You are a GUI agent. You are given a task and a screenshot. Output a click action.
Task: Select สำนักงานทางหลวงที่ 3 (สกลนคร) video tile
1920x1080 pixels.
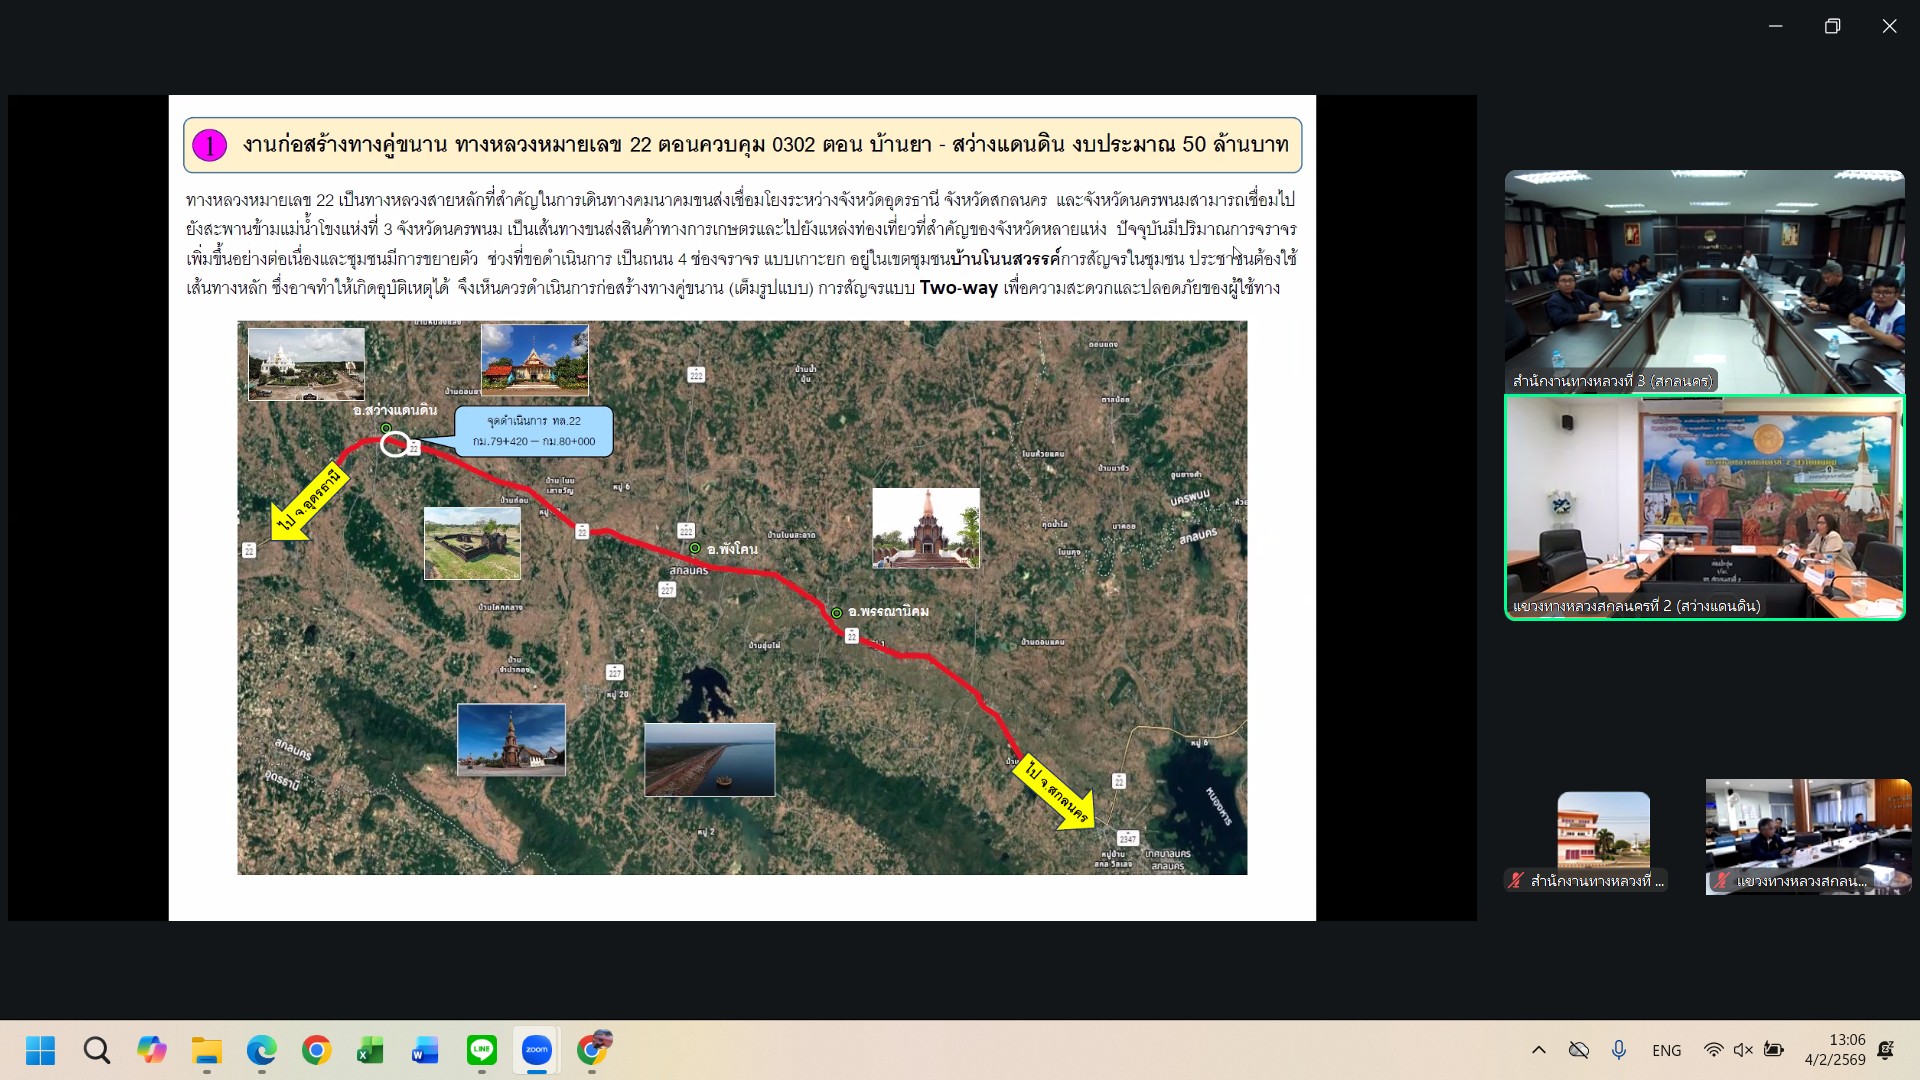[x=1704, y=281]
